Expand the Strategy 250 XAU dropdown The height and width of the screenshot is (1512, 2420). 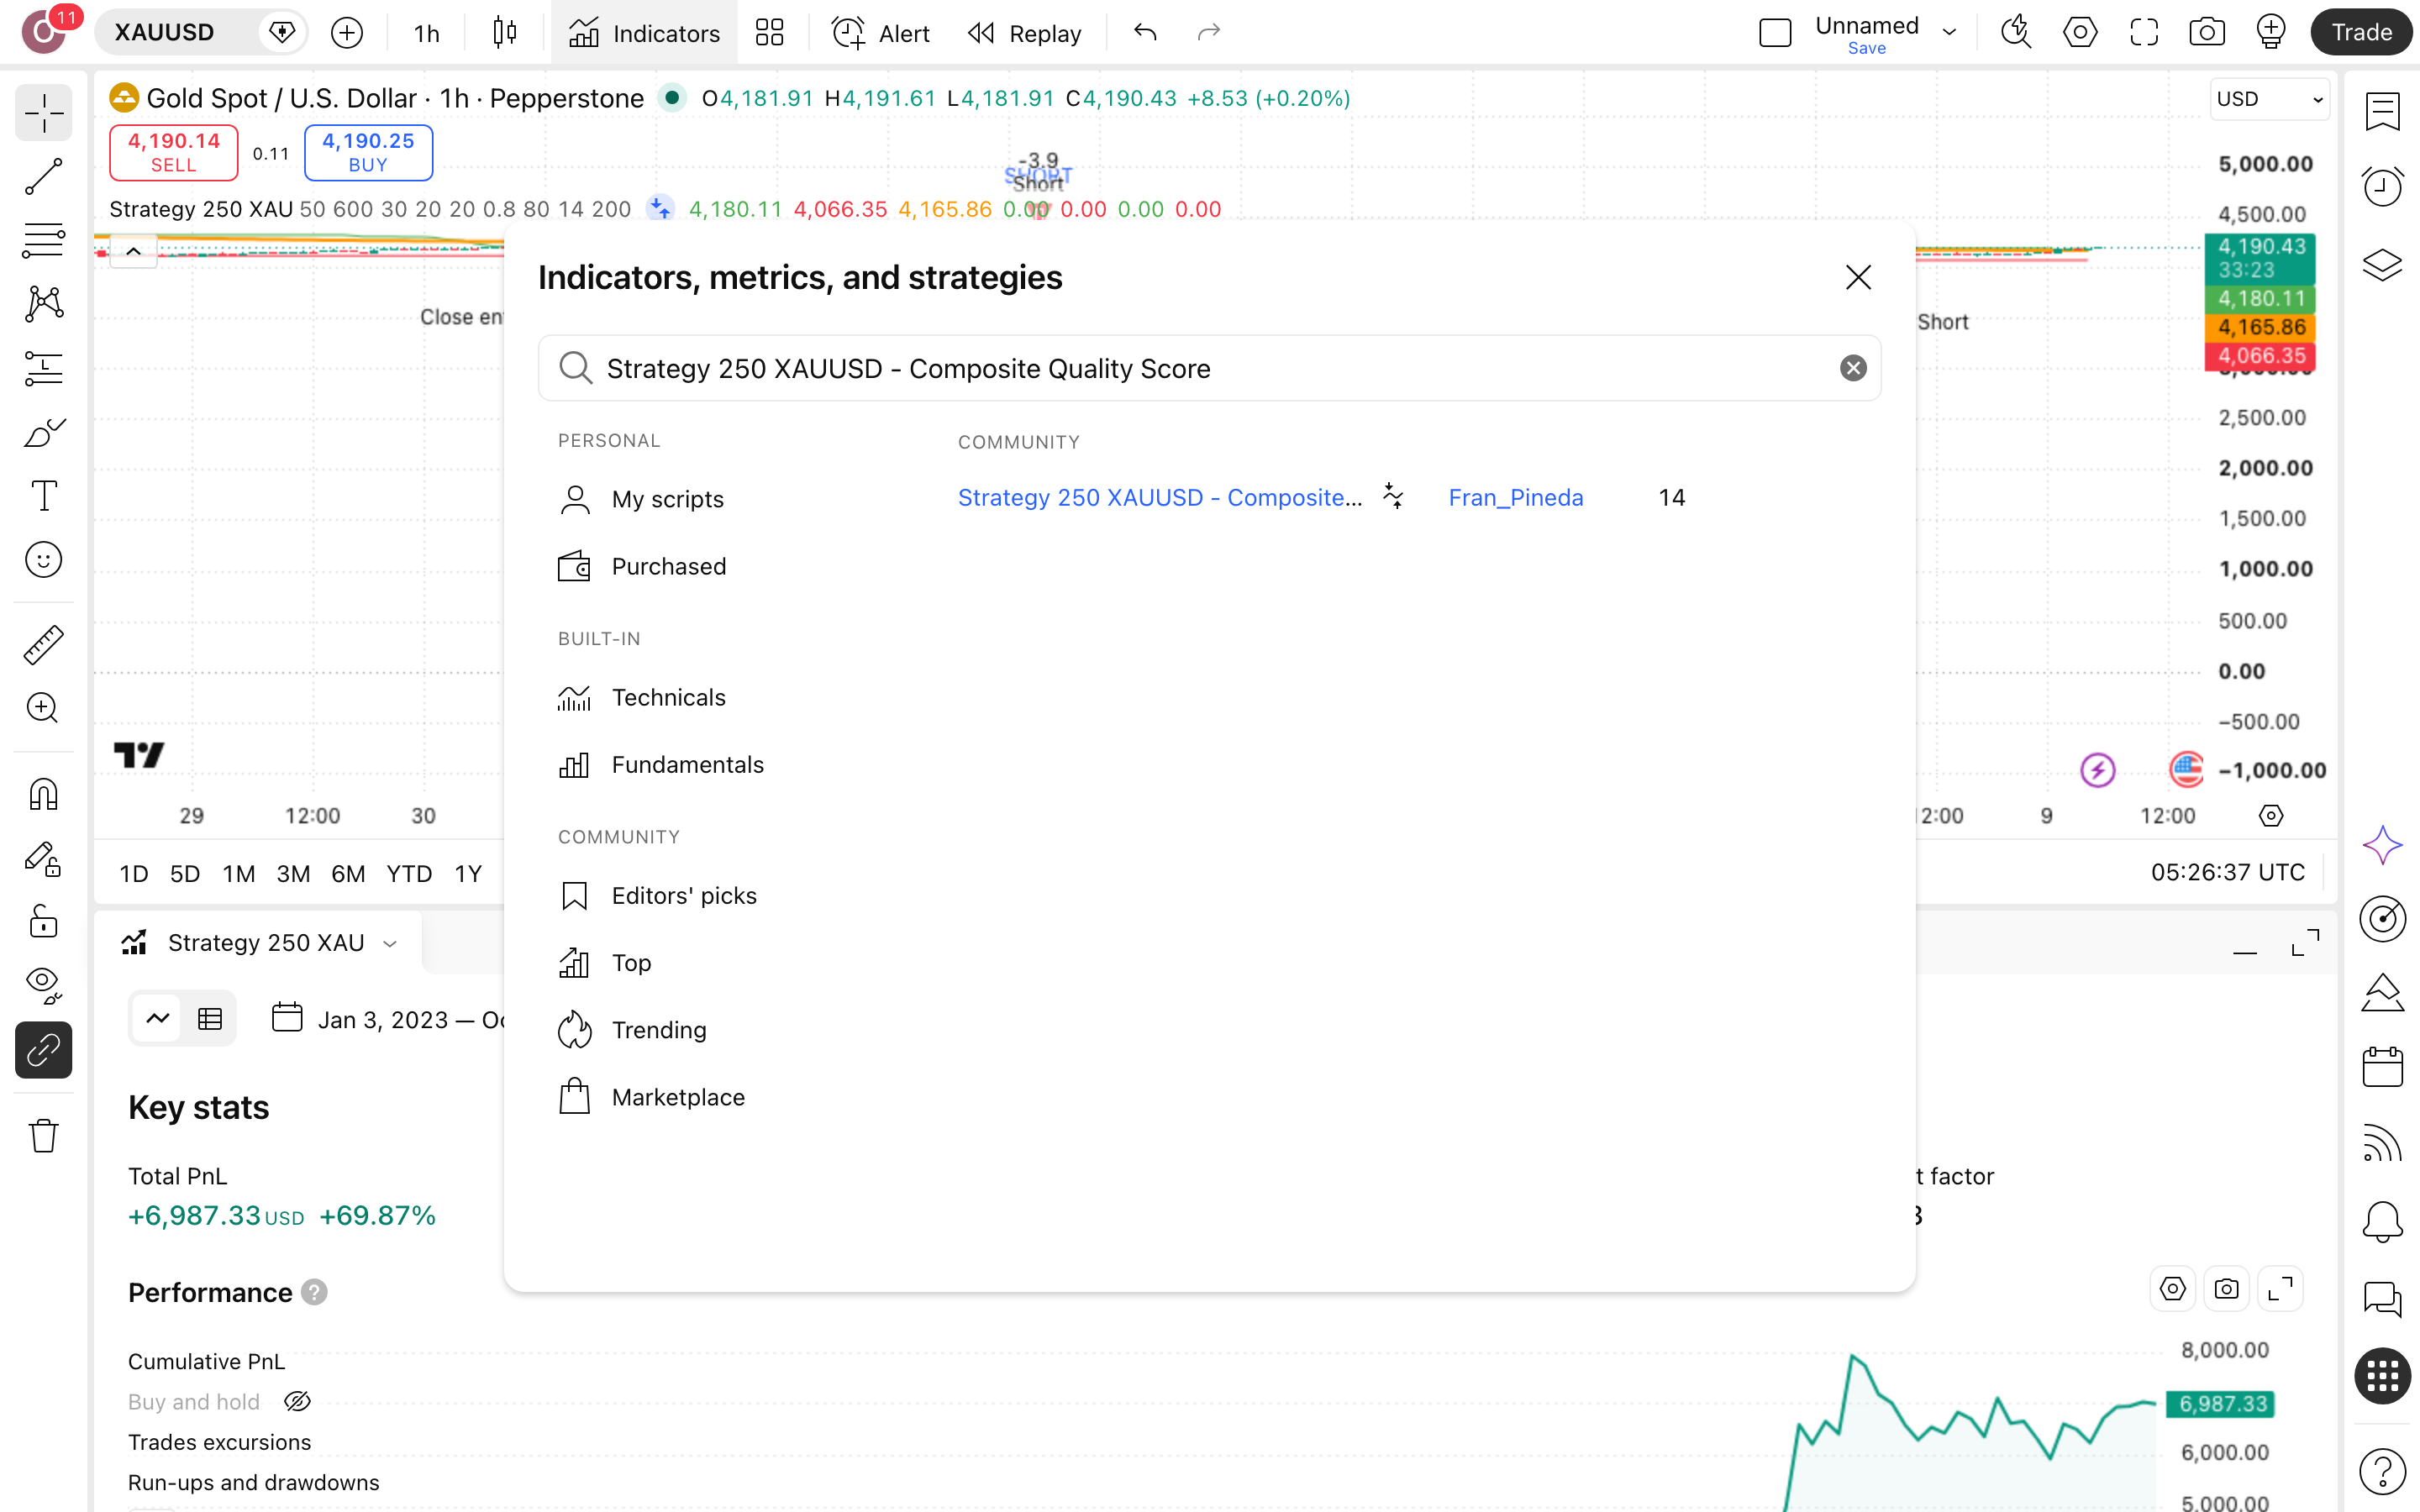[x=390, y=943]
